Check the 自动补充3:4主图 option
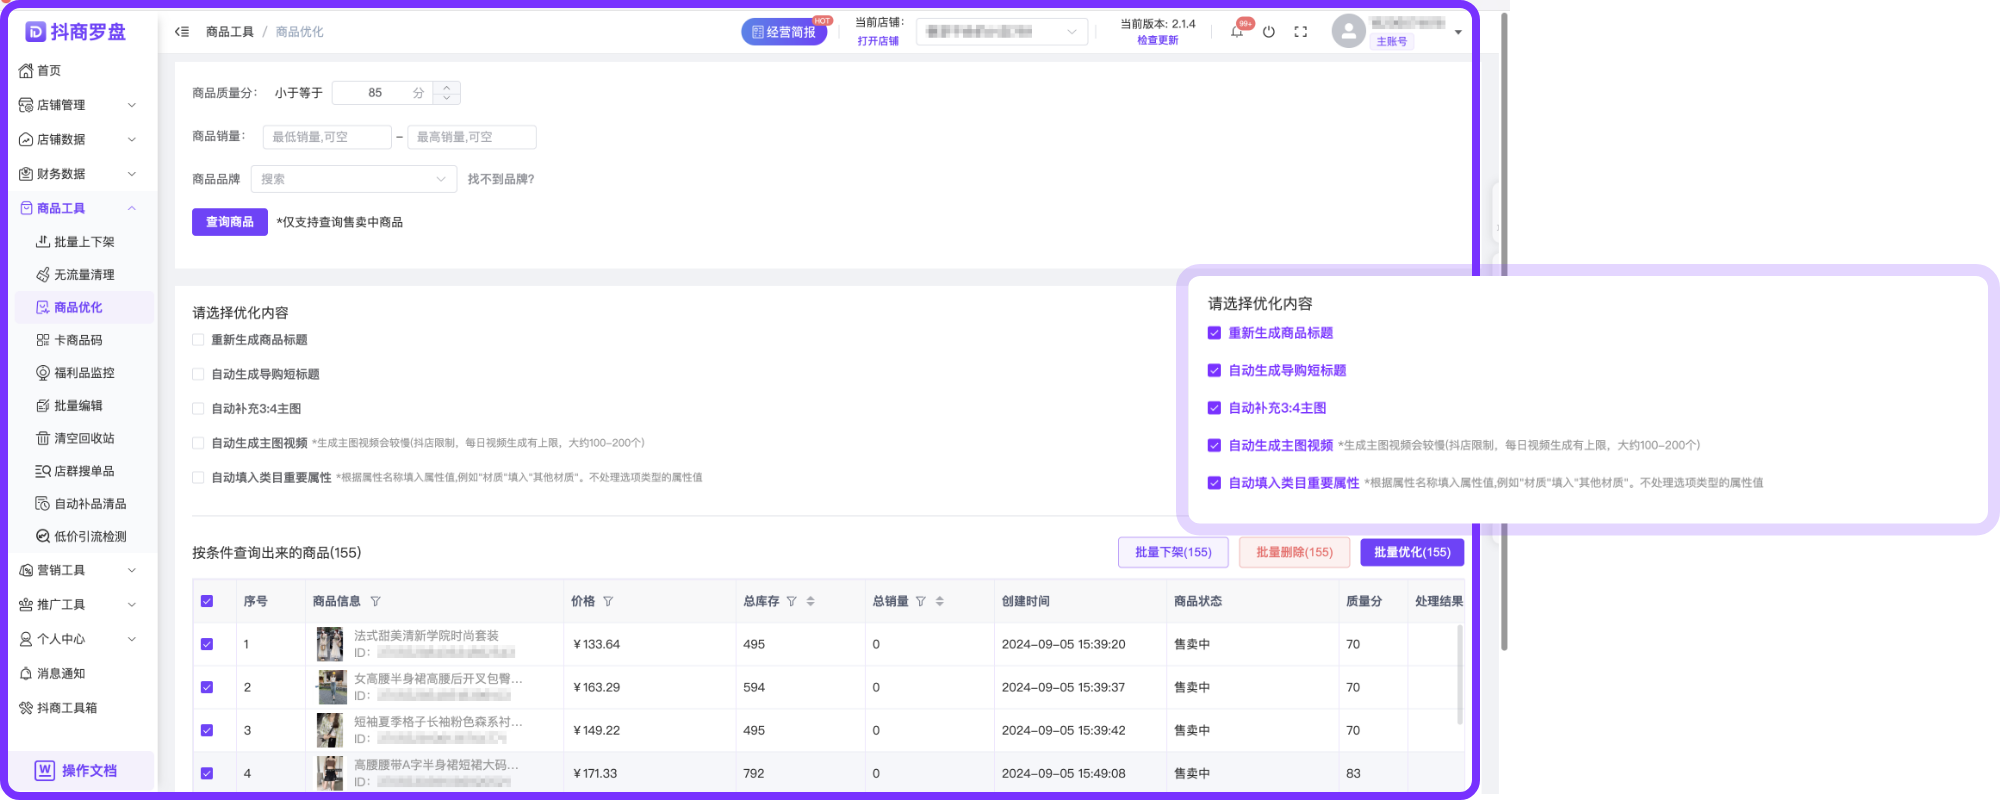 tap(198, 409)
